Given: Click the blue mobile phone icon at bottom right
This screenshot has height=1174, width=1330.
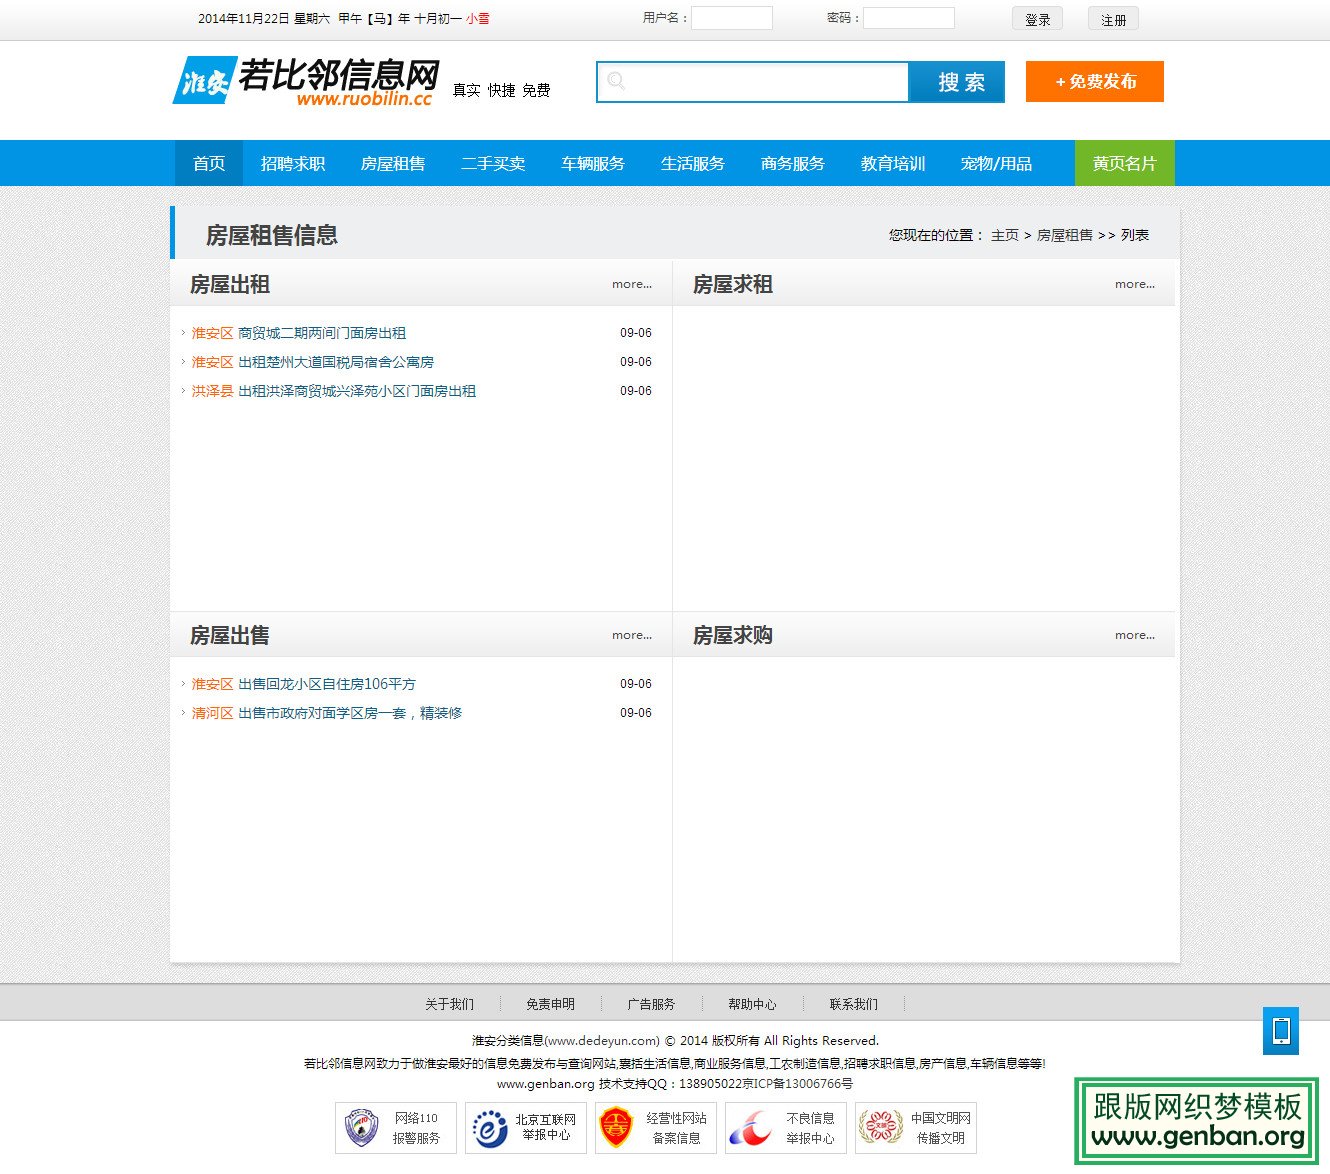Looking at the screenshot, I should (x=1281, y=1032).
